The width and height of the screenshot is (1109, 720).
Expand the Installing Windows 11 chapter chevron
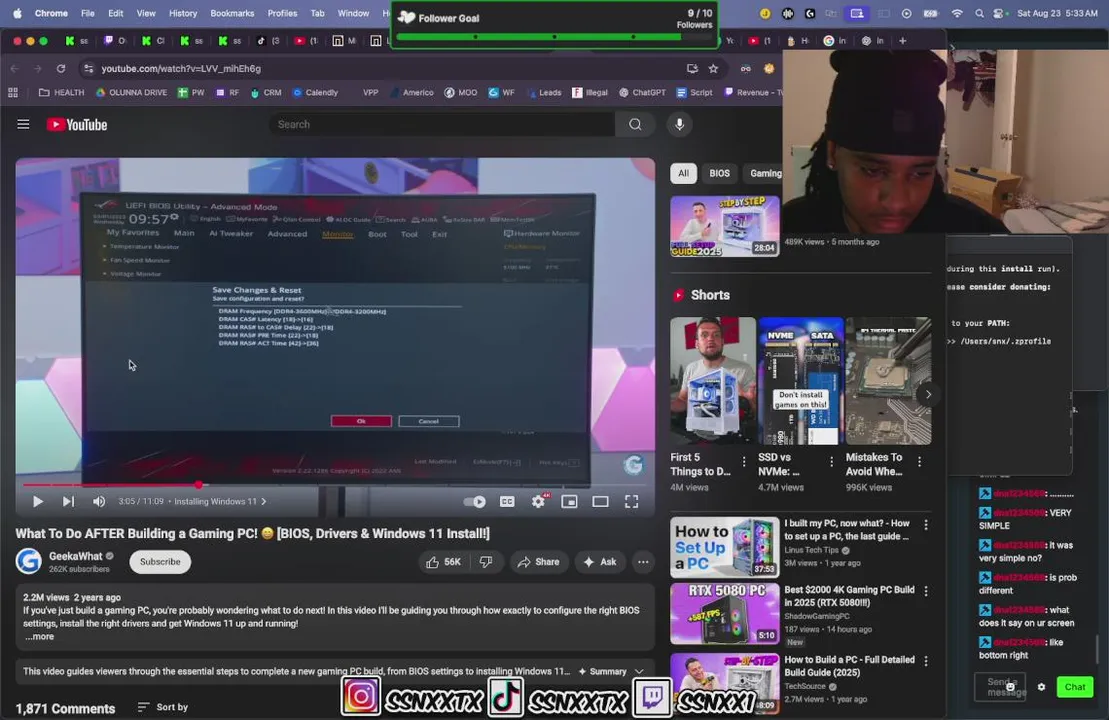click(264, 501)
